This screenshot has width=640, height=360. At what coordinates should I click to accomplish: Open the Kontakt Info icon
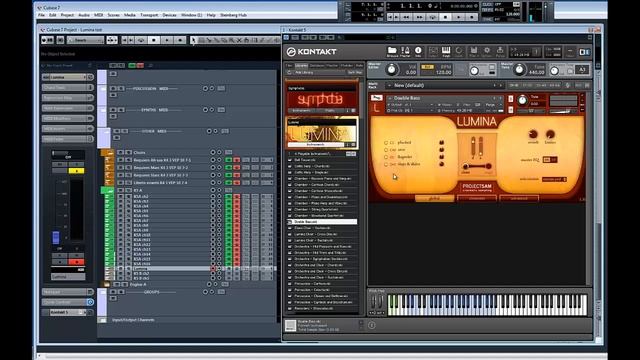418,51
